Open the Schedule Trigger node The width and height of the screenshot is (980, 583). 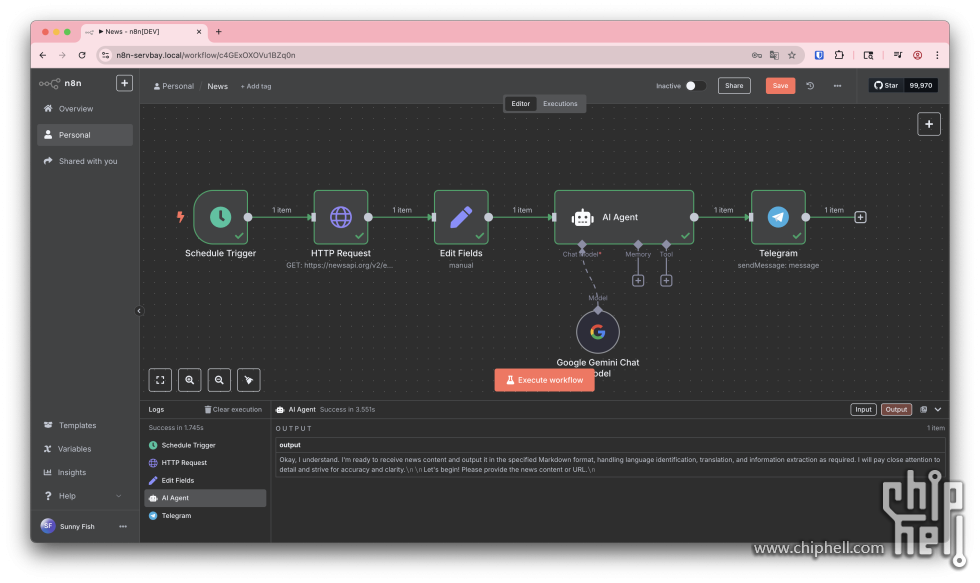[x=220, y=217]
